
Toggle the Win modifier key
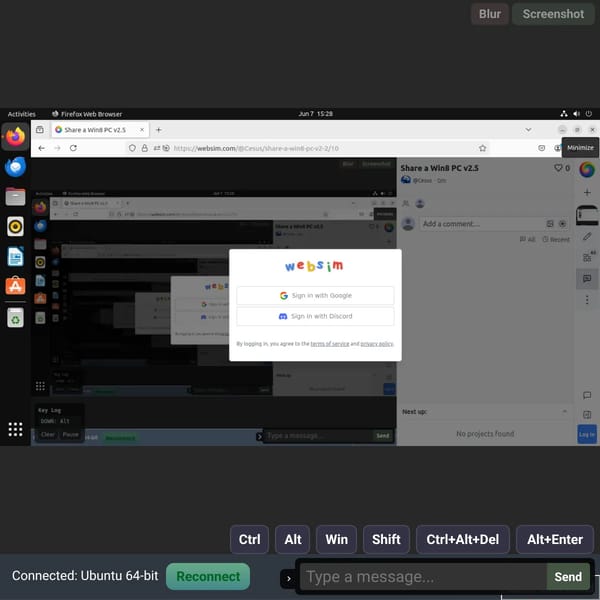click(336, 539)
